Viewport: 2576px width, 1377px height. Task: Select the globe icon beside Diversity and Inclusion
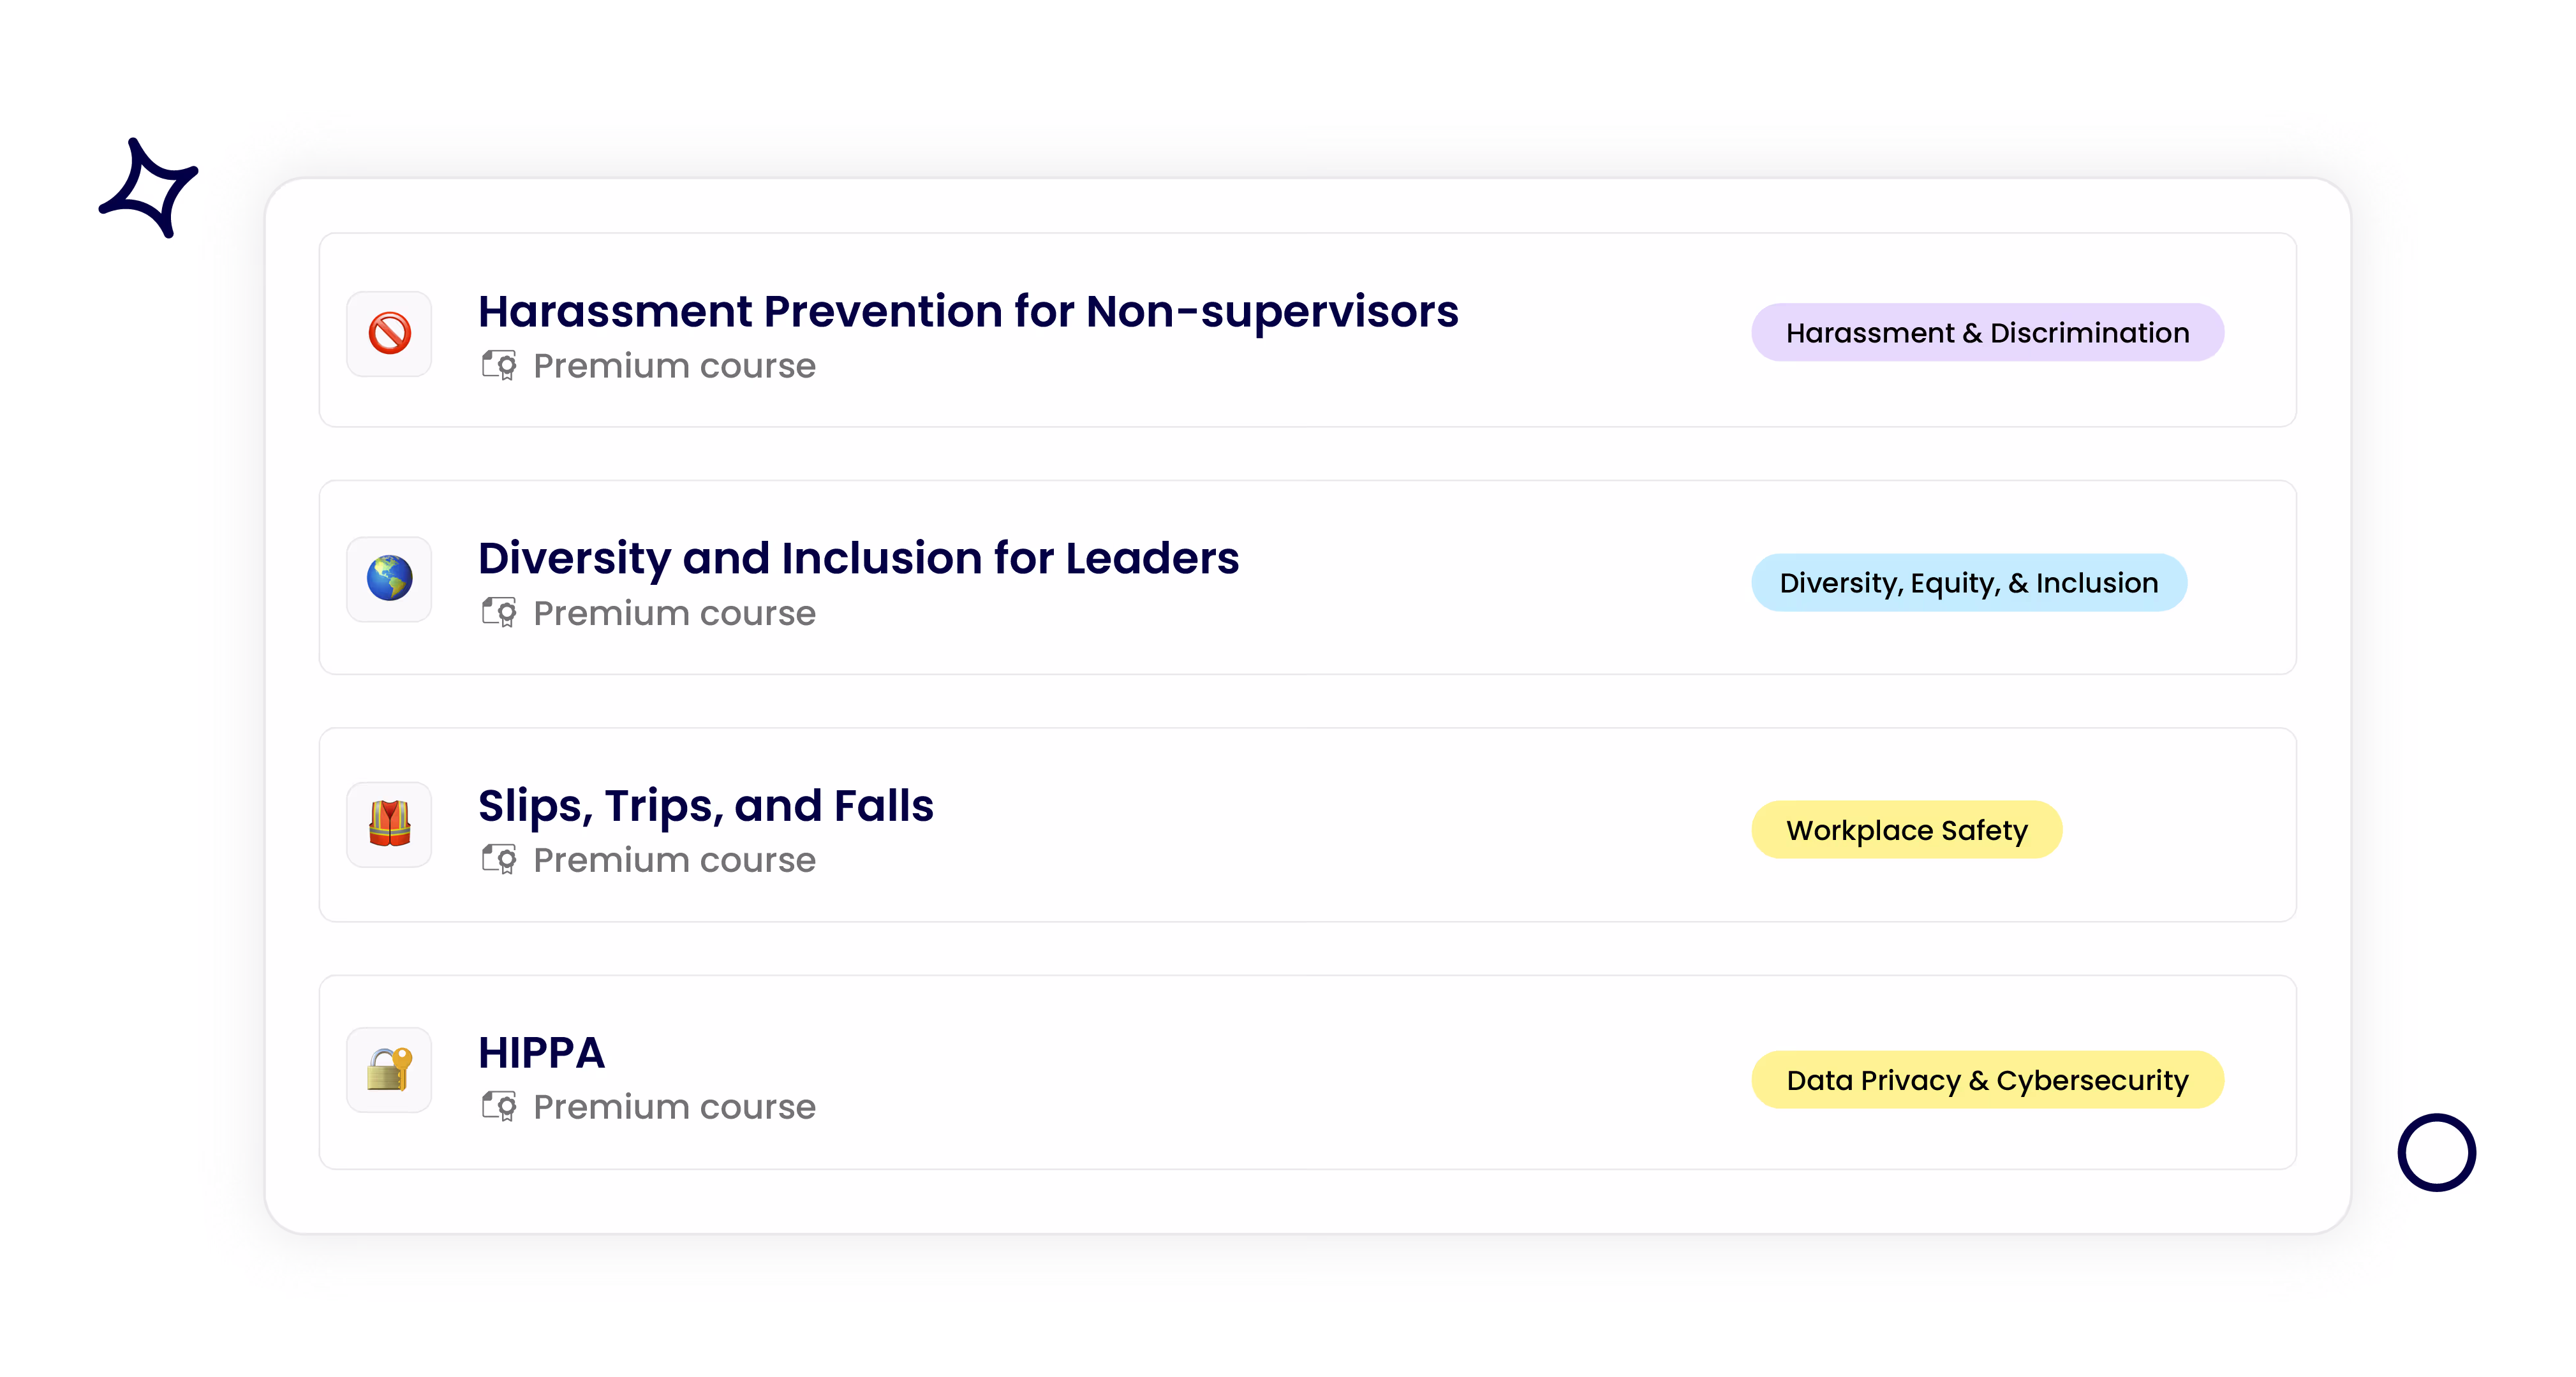click(388, 580)
